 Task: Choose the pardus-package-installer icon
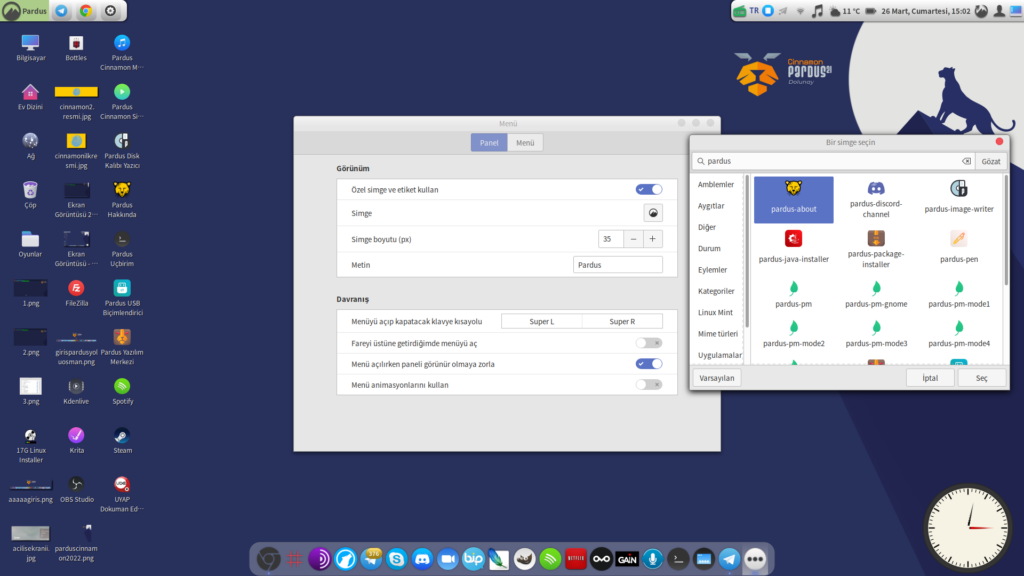click(876, 248)
